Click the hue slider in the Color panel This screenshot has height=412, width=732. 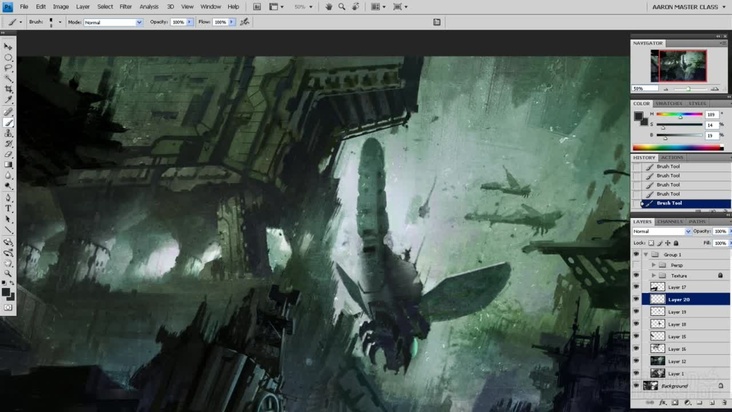pyautogui.click(x=679, y=114)
